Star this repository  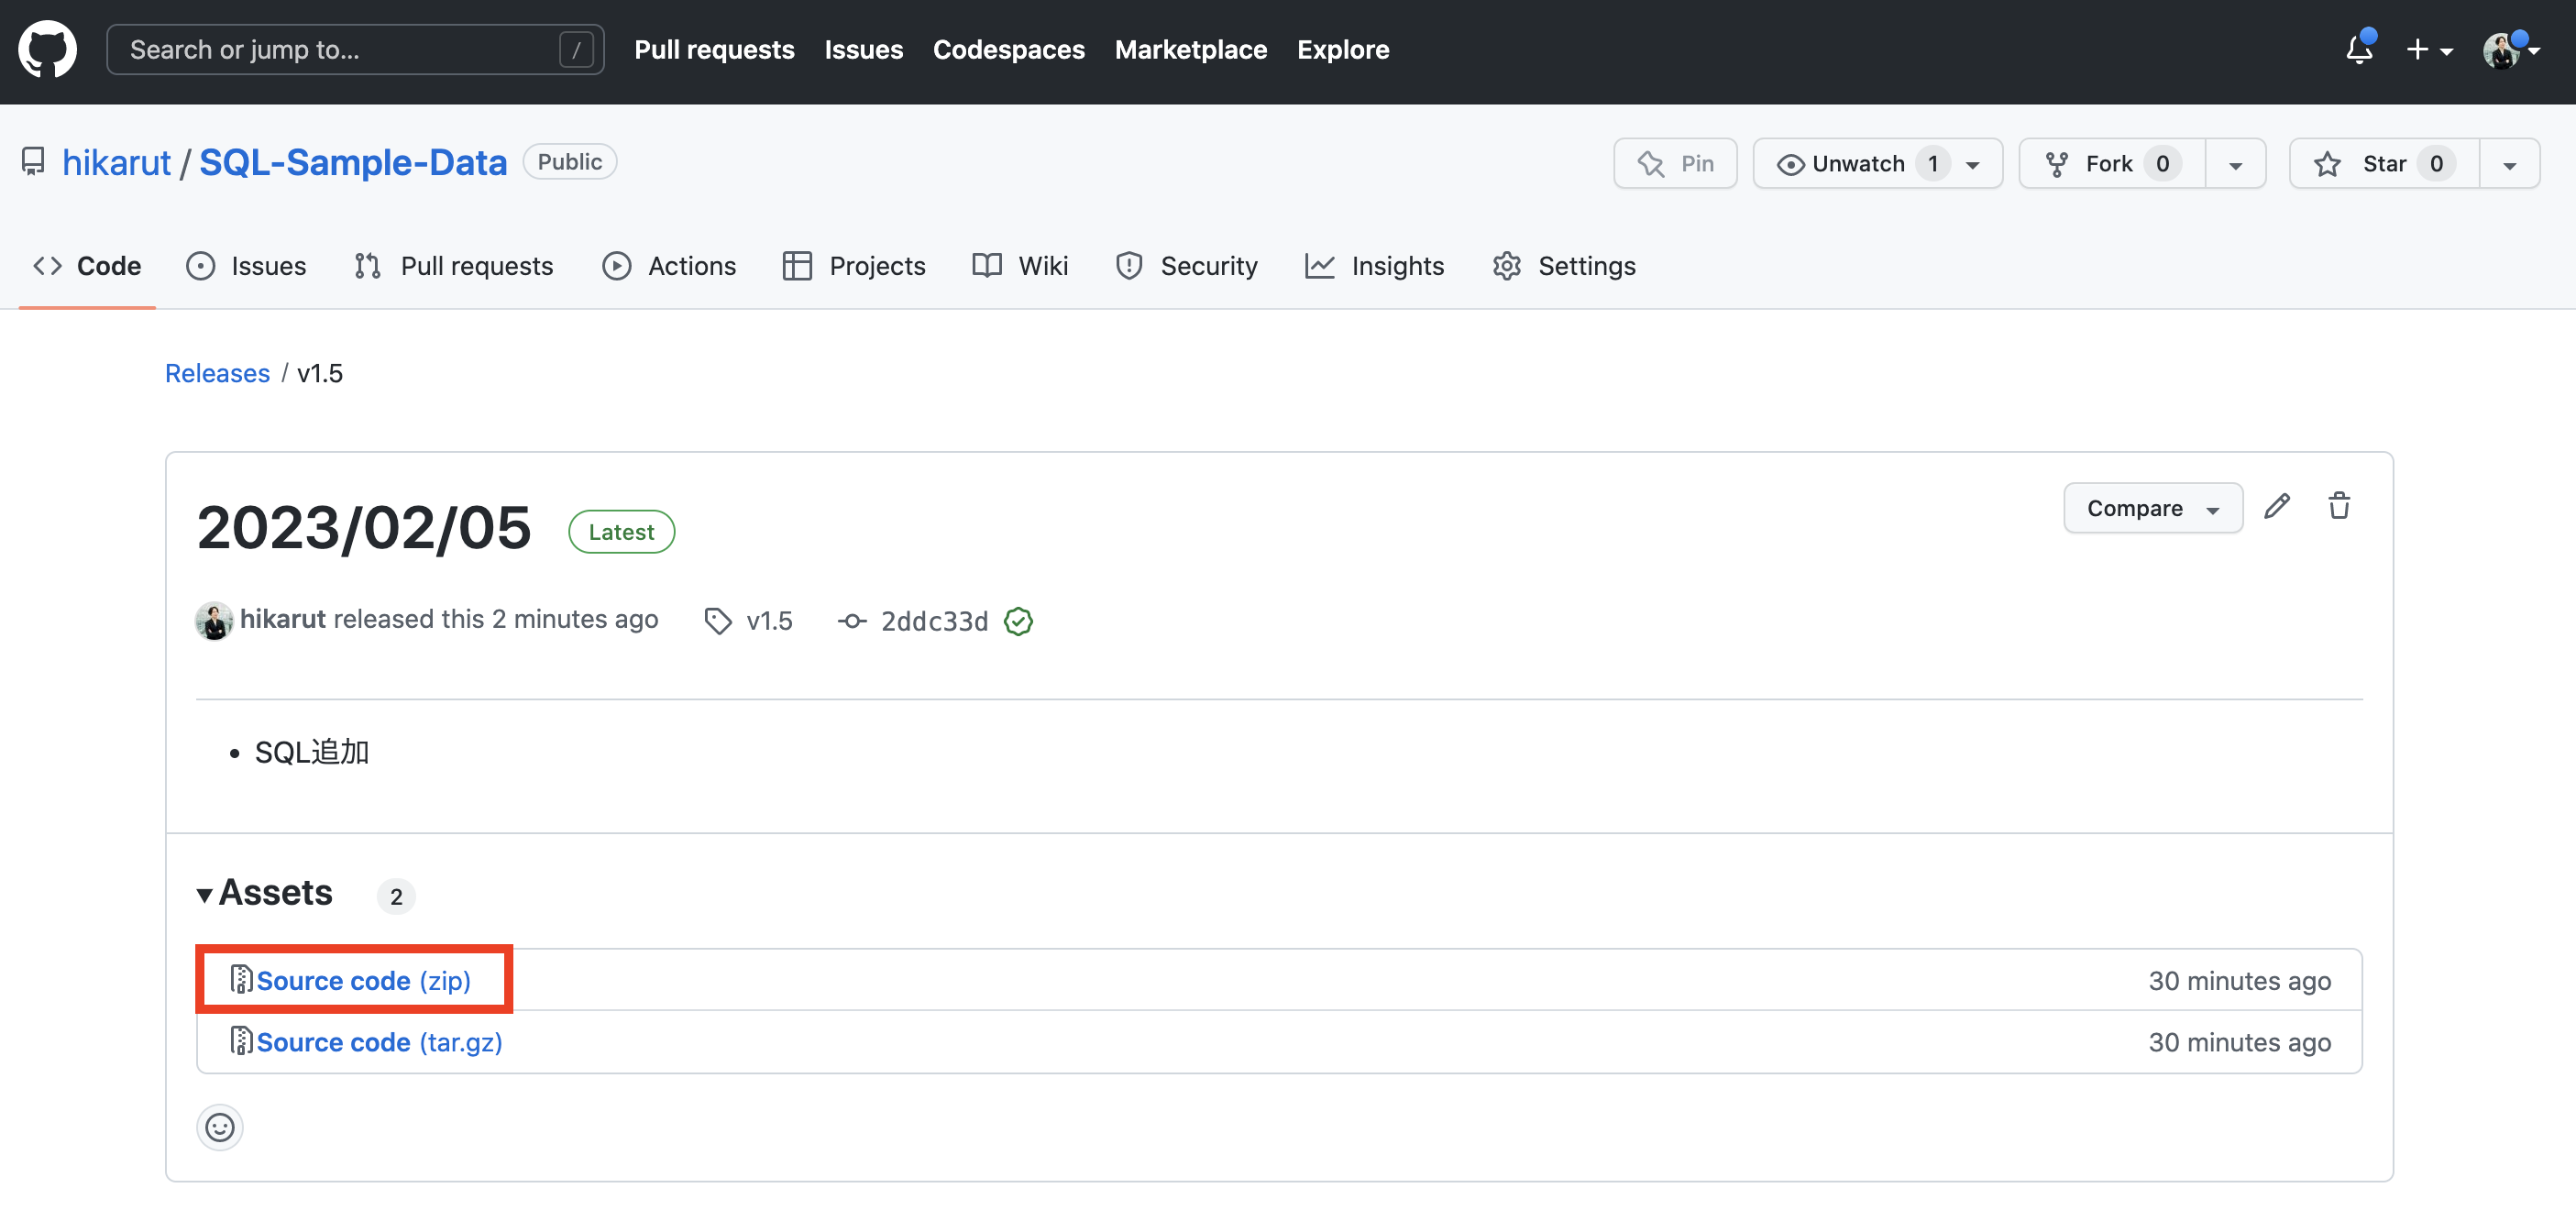pyautogui.click(x=2384, y=163)
